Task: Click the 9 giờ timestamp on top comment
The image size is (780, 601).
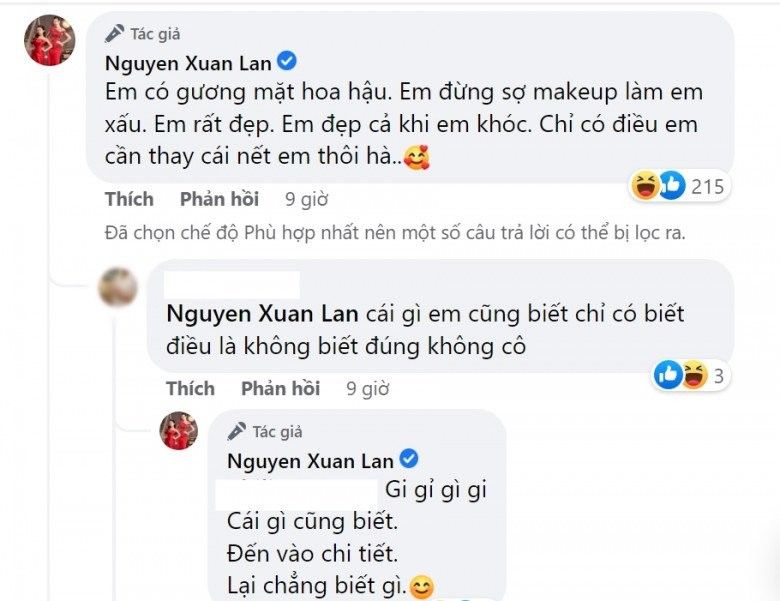Action: pos(306,200)
